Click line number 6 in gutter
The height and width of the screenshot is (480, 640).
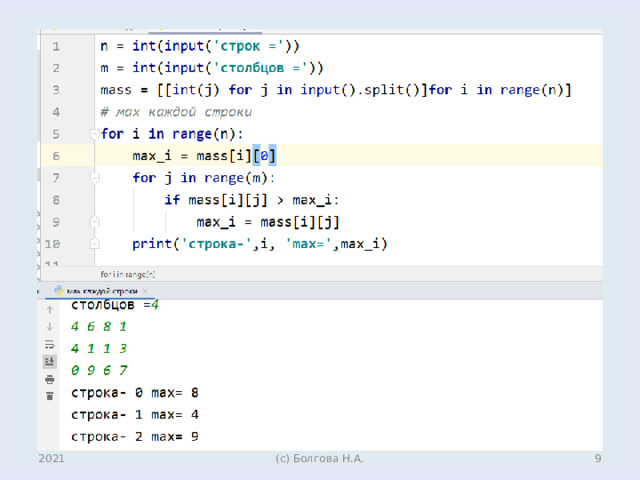tap(56, 156)
